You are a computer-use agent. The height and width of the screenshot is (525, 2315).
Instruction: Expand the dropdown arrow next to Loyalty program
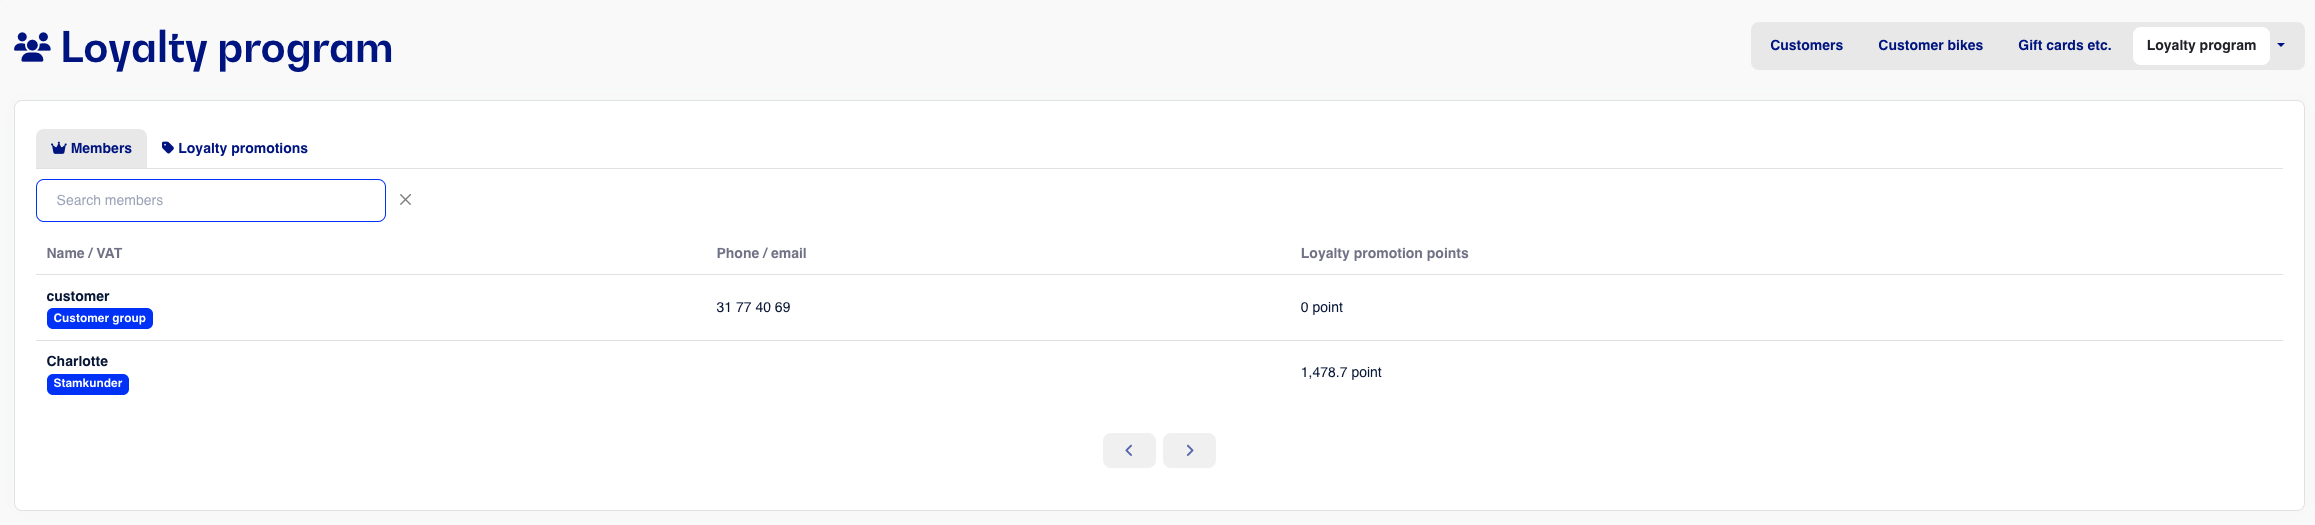click(x=2281, y=45)
